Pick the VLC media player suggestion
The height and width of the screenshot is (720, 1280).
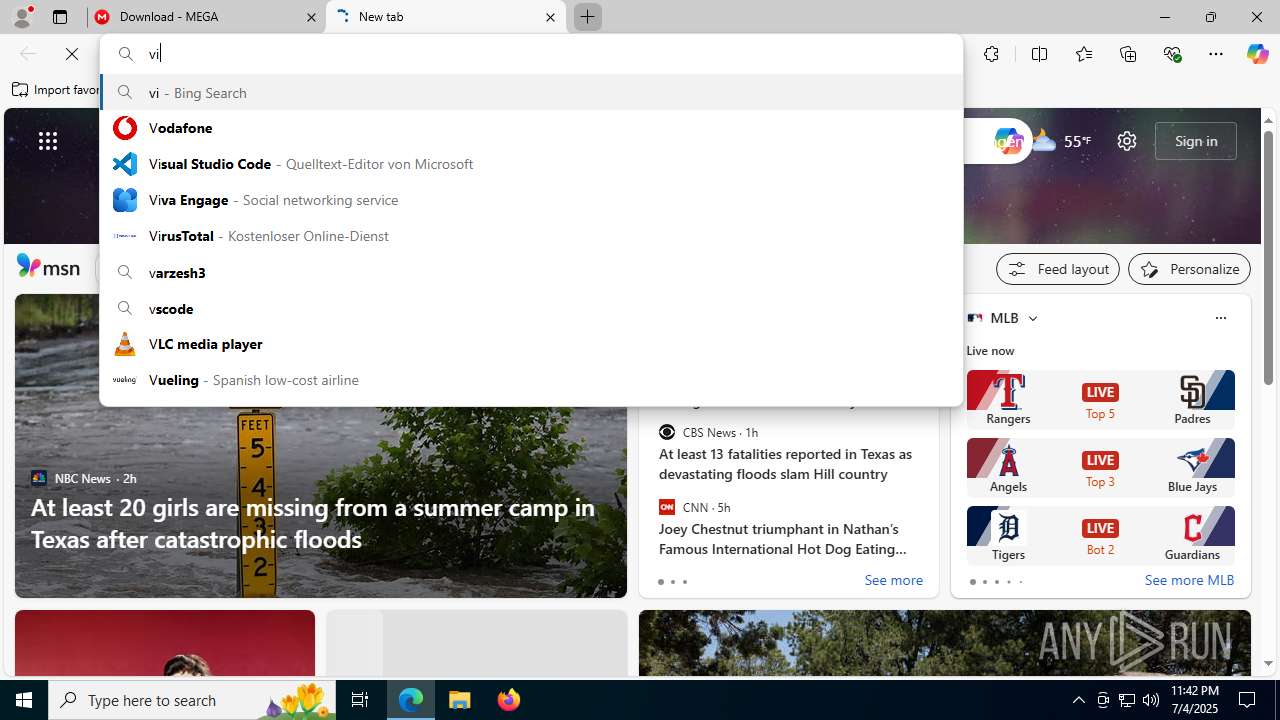pyautogui.click(x=531, y=344)
